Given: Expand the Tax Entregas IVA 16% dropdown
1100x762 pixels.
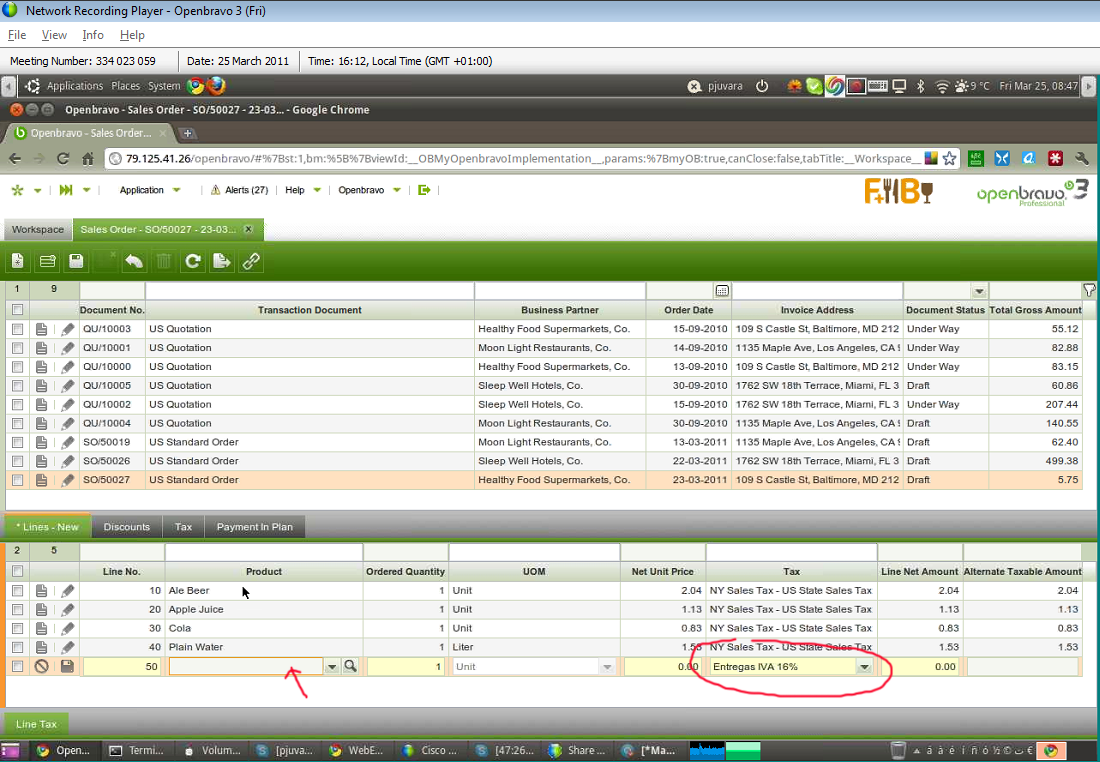Looking at the screenshot, I should (x=864, y=667).
